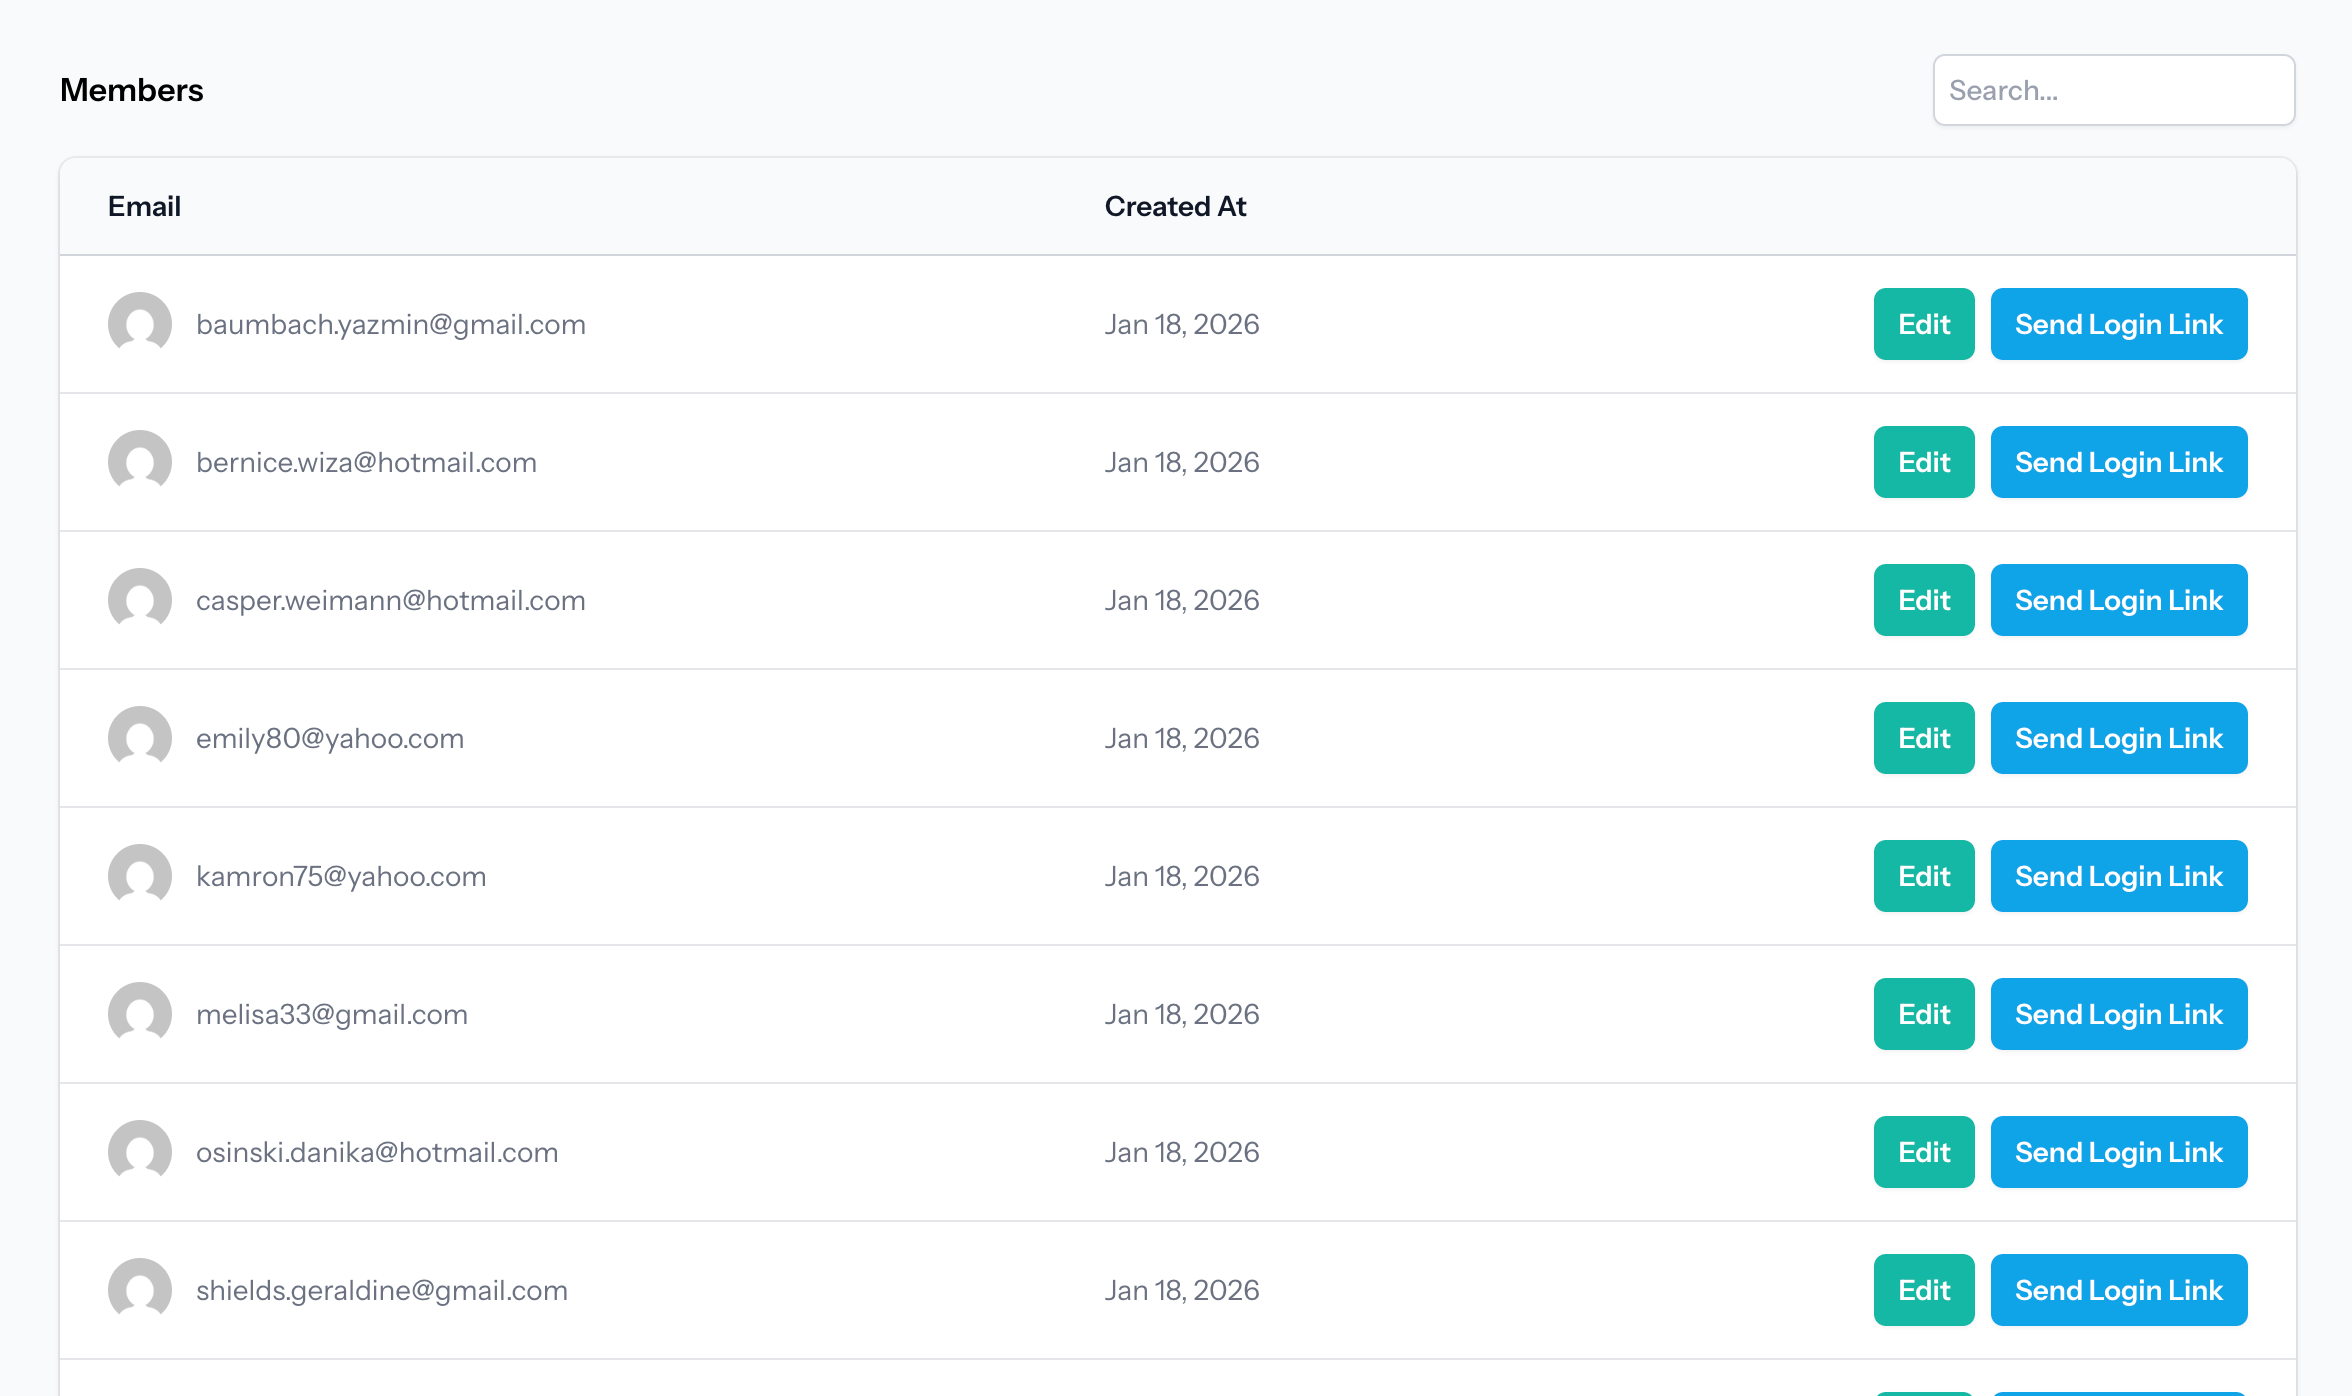Click the avatar for baumbach.yazmin@gmail.com
Image resolution: width=2352 pixels, height=1396 pixels.
tap(140, 324)
